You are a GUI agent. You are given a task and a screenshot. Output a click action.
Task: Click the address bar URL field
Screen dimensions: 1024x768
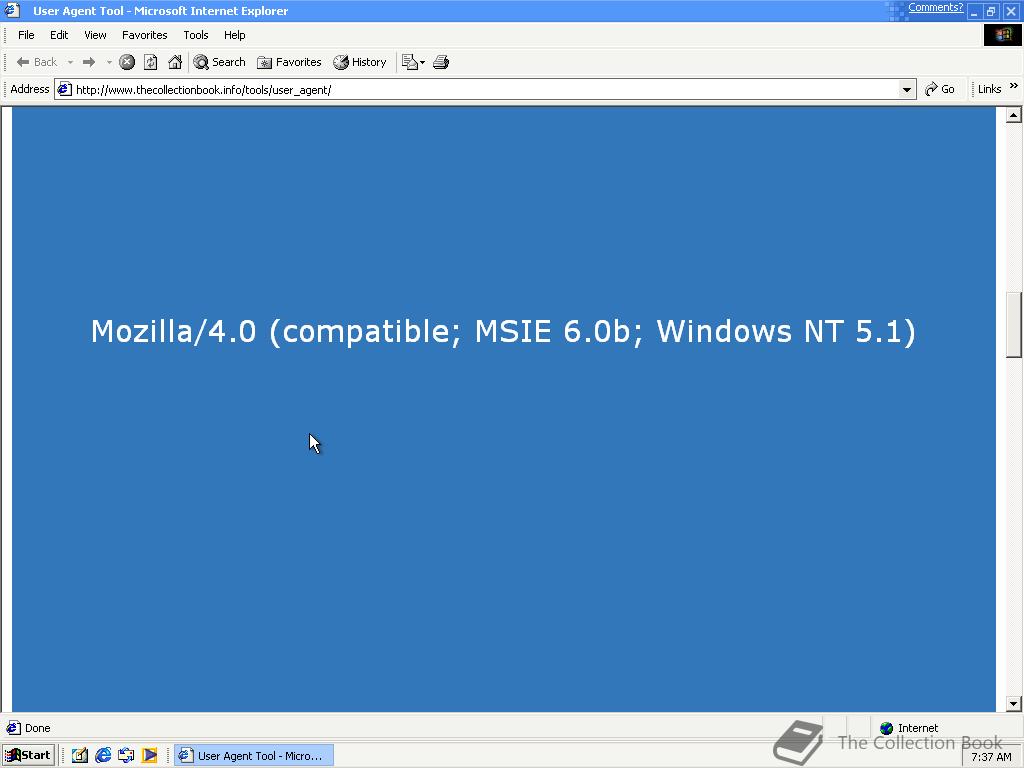[x=485, y=89]
